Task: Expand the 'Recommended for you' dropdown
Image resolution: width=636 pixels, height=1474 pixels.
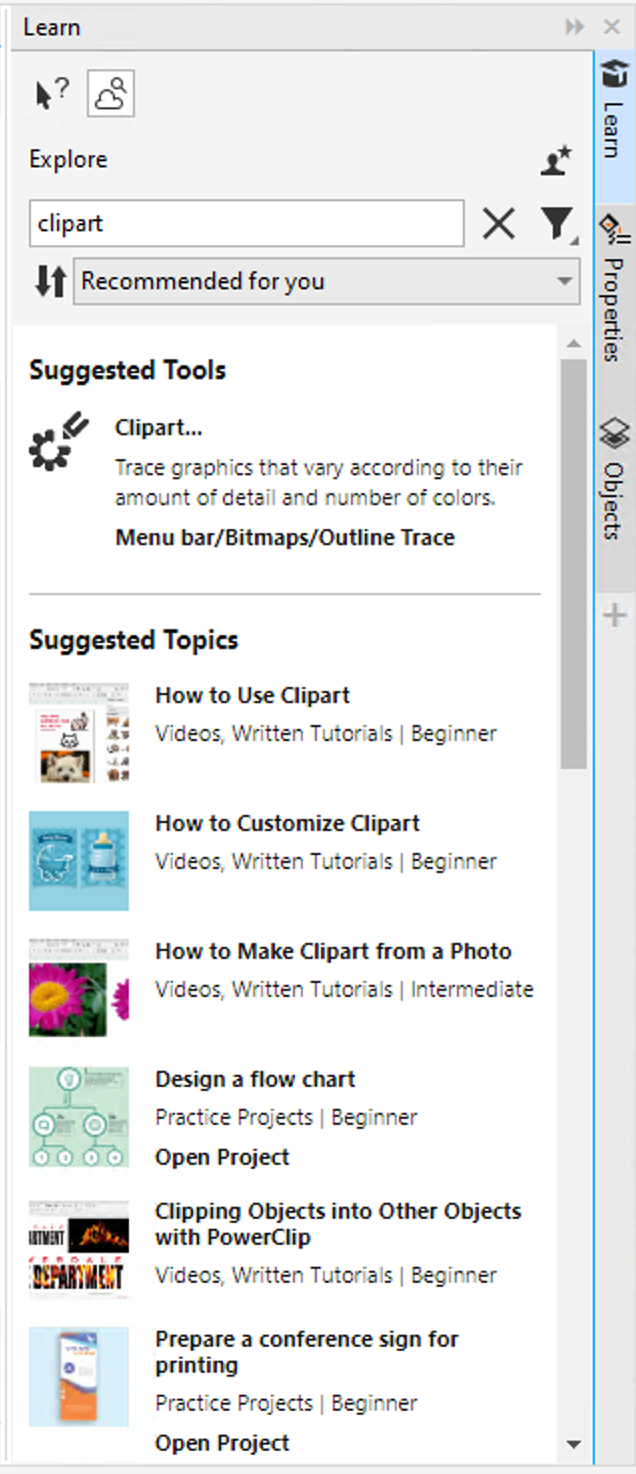Action: 328,282
